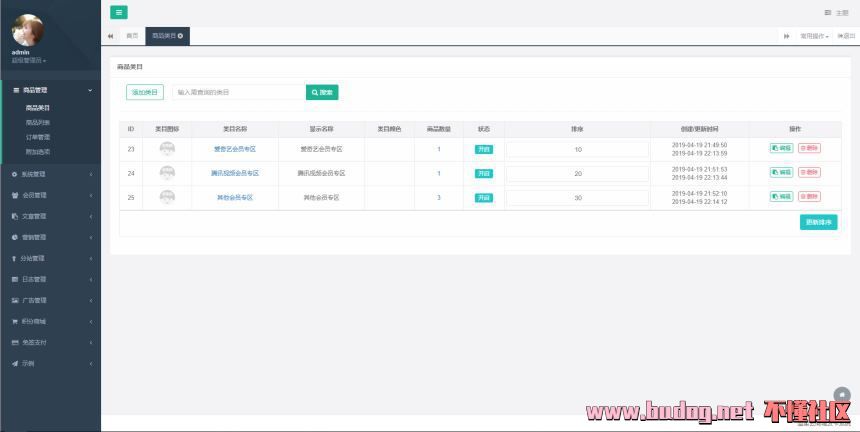Switch to the 首页 tab
Image resolution: width=860 pixels, height=432 pixels.
(x=132, y=36)
